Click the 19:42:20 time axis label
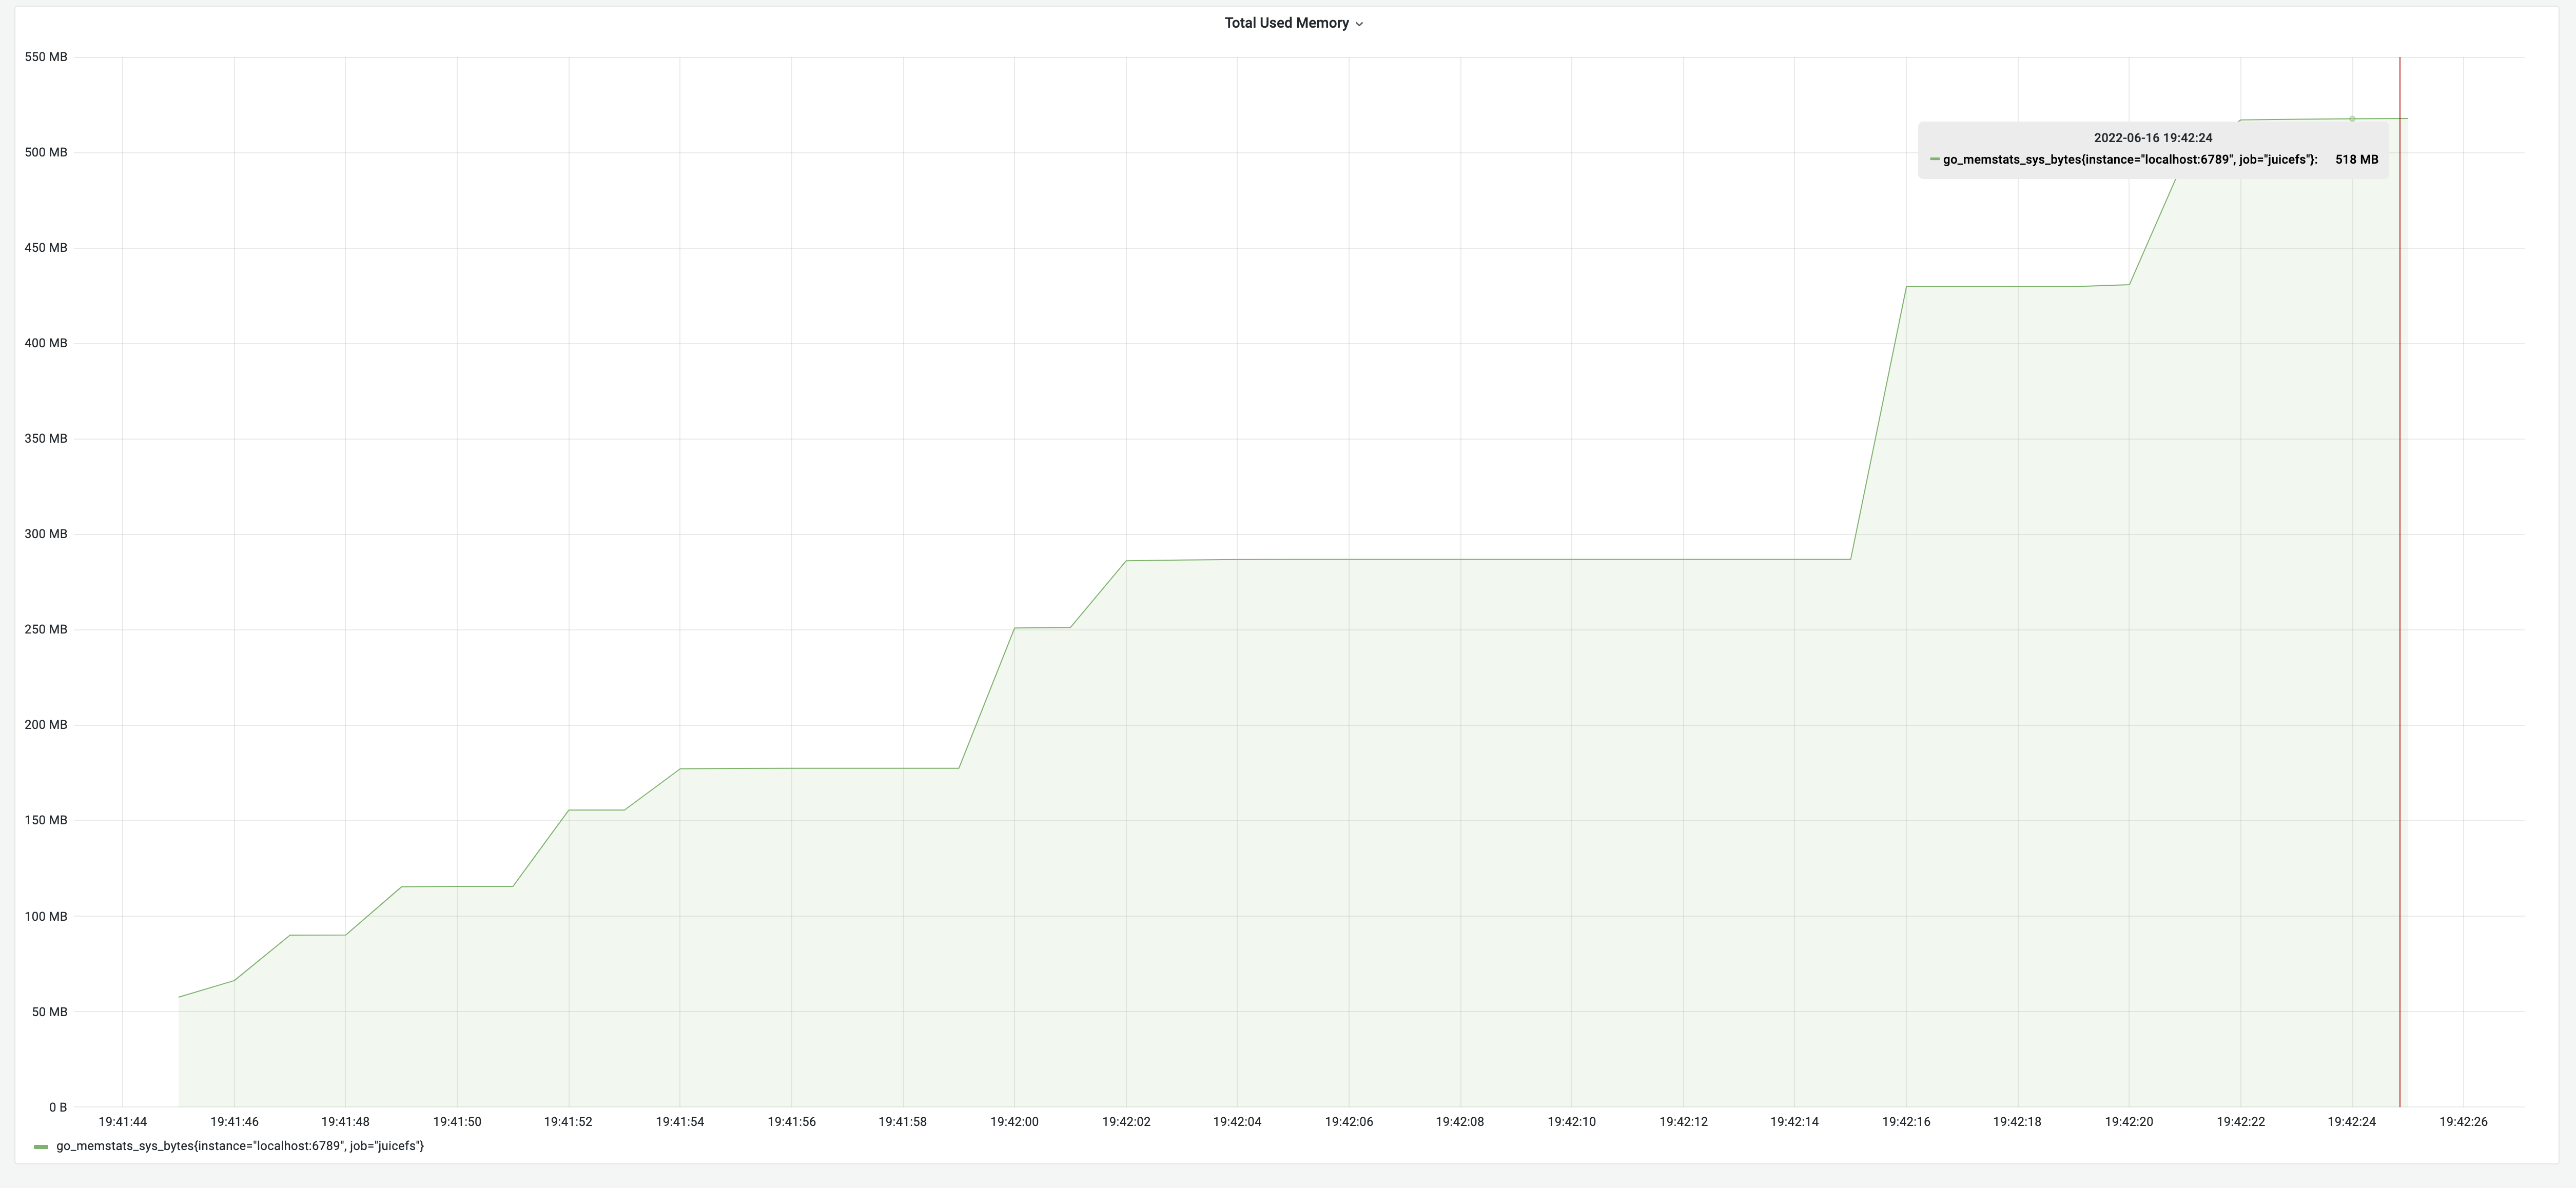Image resolution: width=2576 pixels, height=1188 pixels. (2129, 1122)
